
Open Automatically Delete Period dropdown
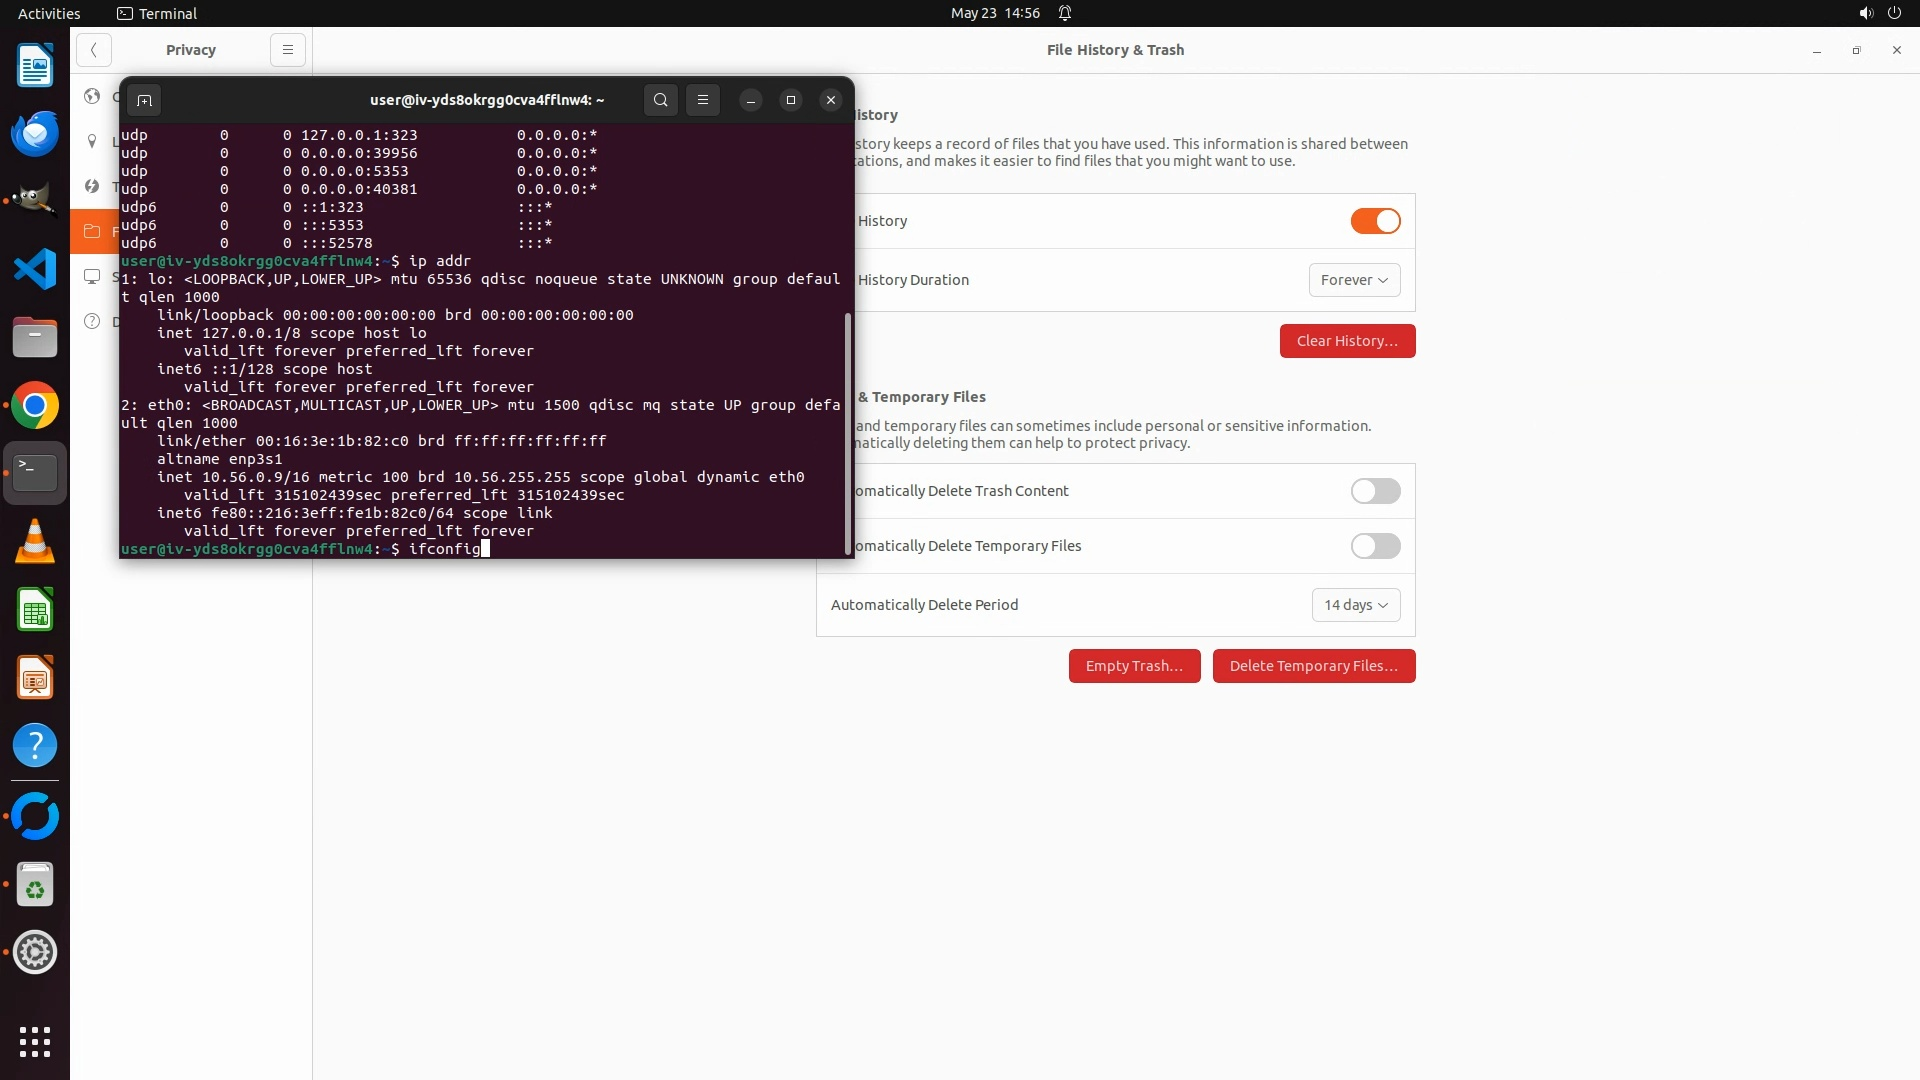[1355, 605]
